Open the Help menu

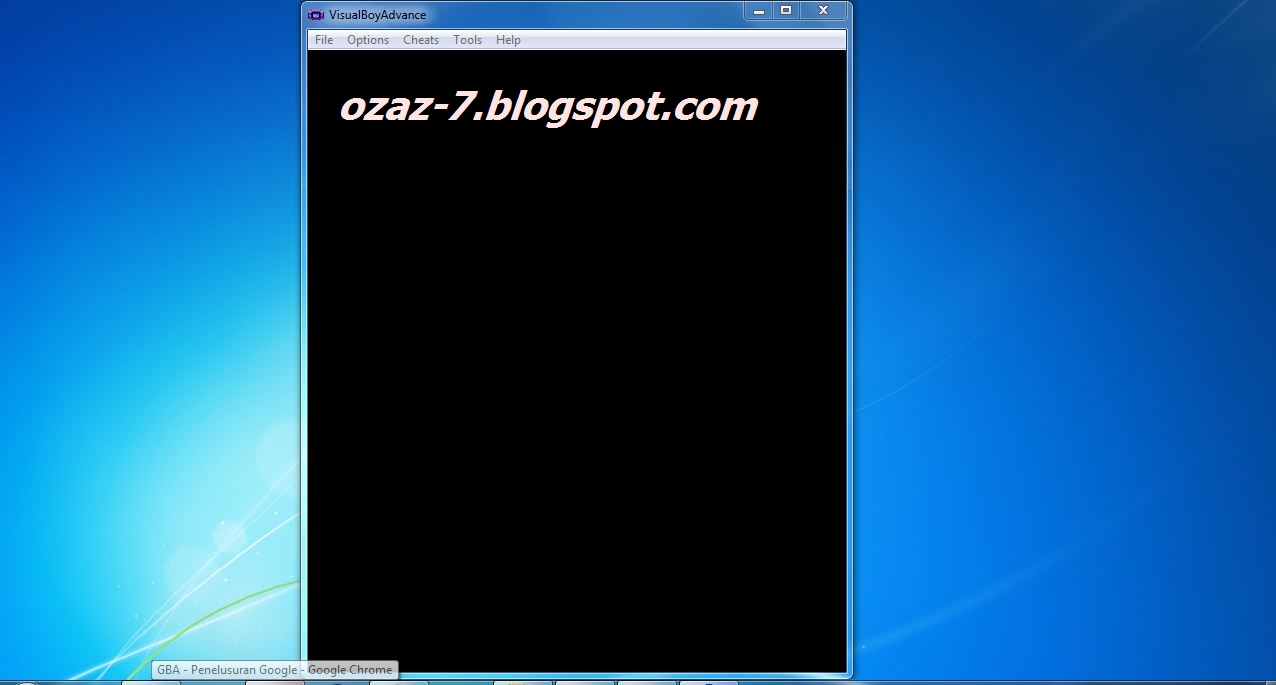pos(508,39)
